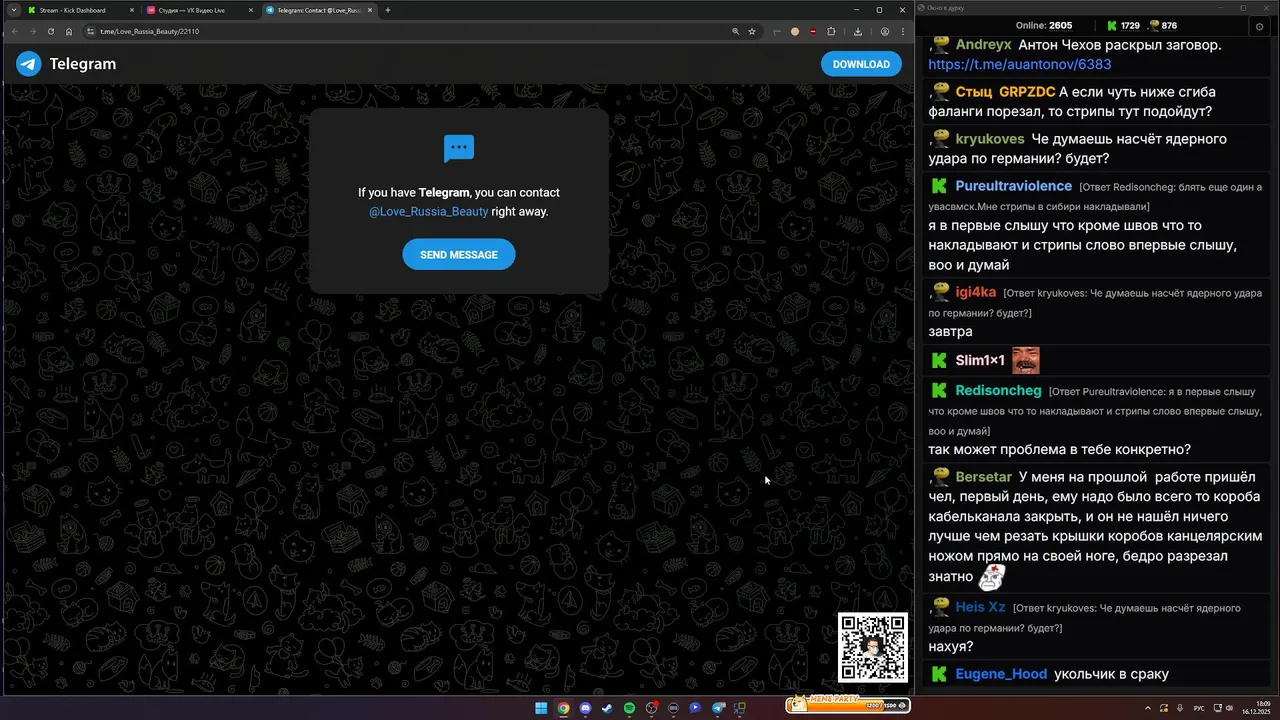Image resolution: width=1280 pixels, height=720 pixels.
Task: Open Chrome downloads icon
Action: [x=858, y=31]
